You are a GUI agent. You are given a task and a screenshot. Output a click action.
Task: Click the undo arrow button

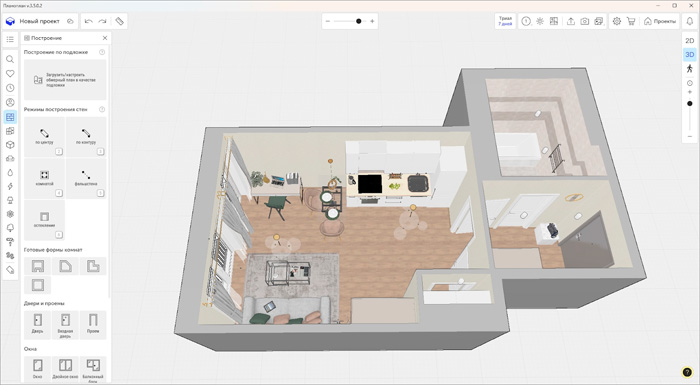pos(88,21)
